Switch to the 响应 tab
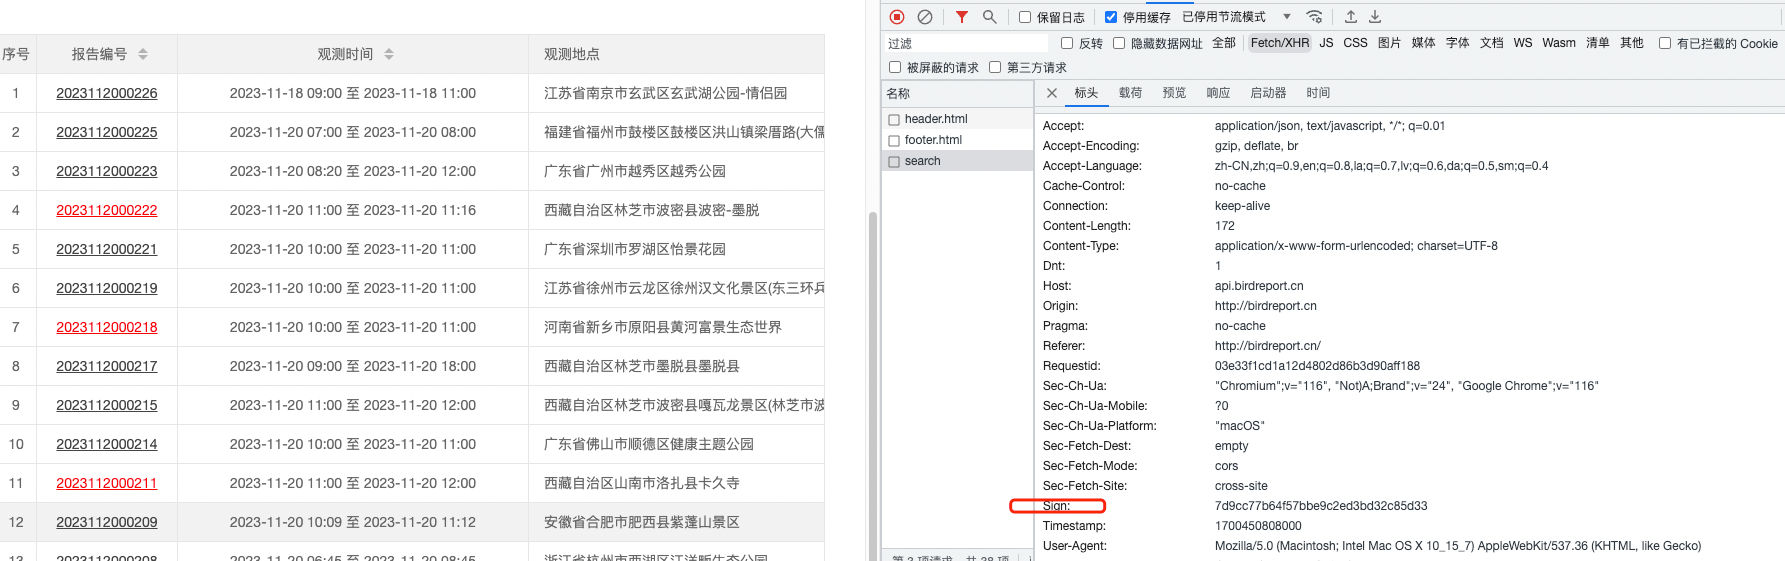This screenshot has width=1785, height=561. pos(1218,93)
